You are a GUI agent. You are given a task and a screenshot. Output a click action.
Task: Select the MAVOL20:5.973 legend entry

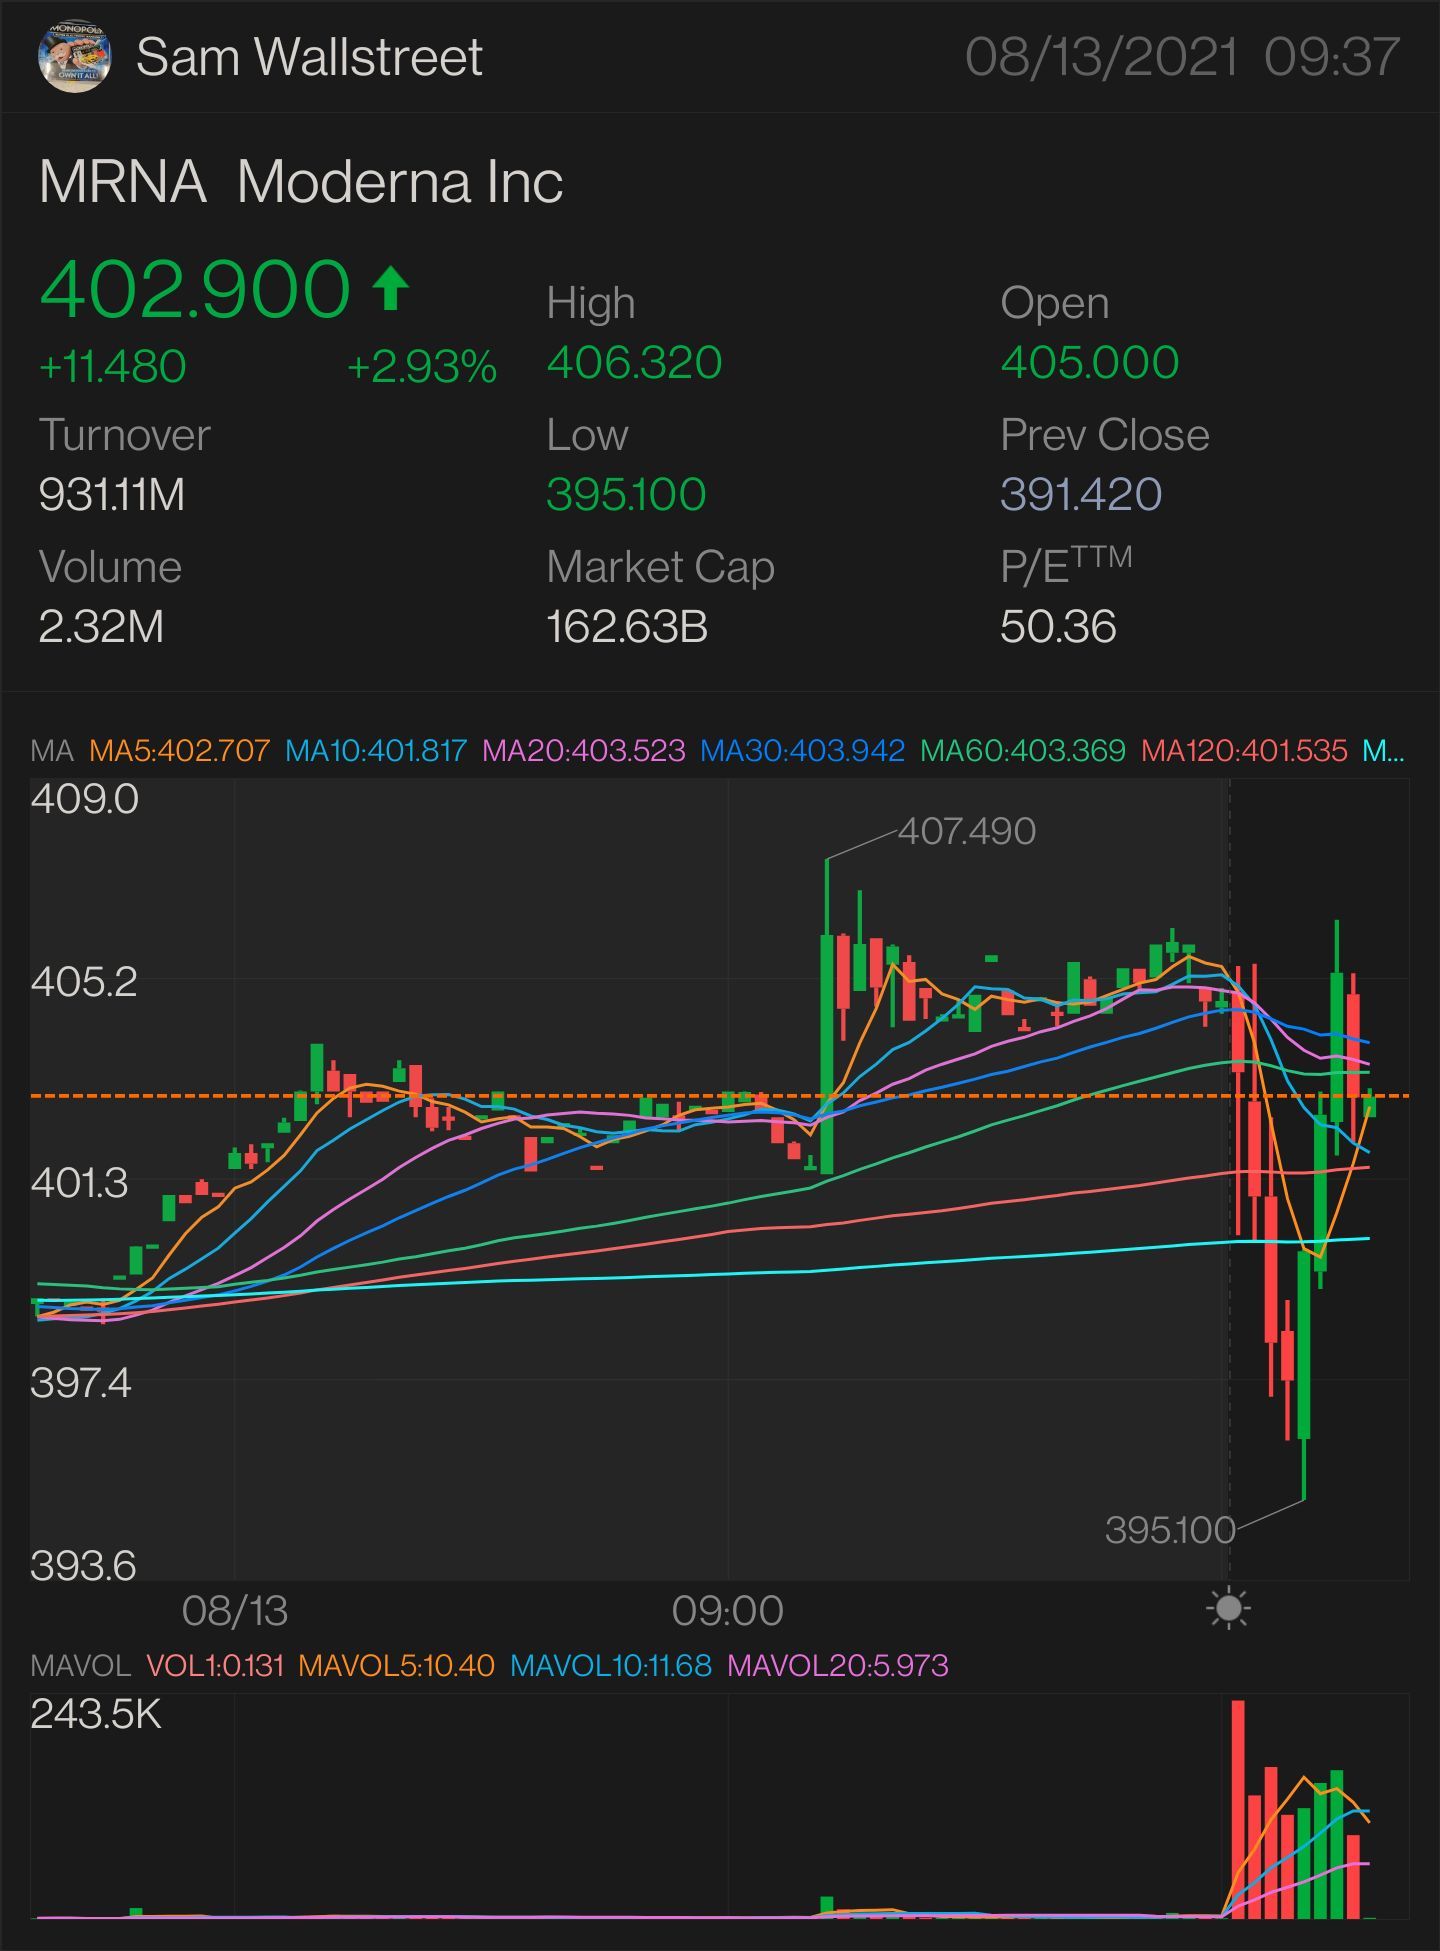[x=838, y=1665]
